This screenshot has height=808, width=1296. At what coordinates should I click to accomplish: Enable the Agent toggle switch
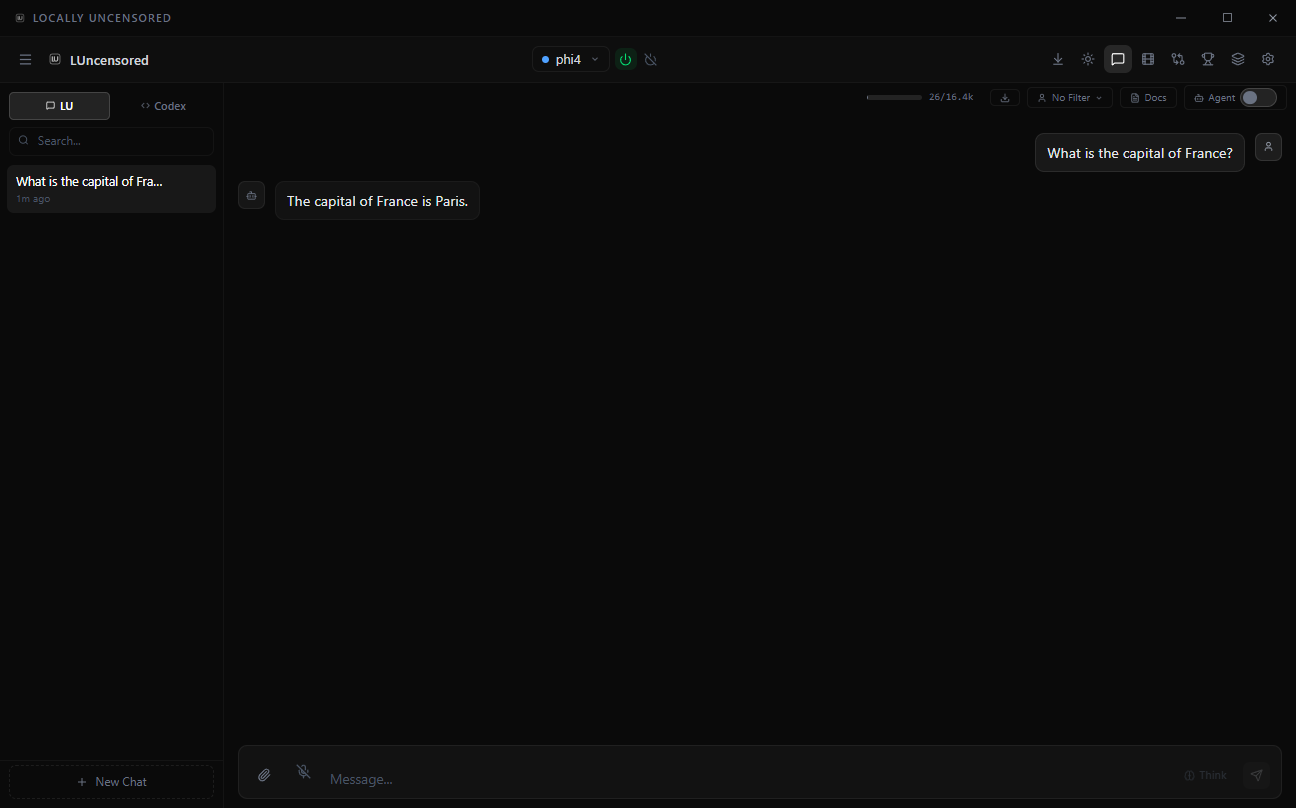(1258, 97)
